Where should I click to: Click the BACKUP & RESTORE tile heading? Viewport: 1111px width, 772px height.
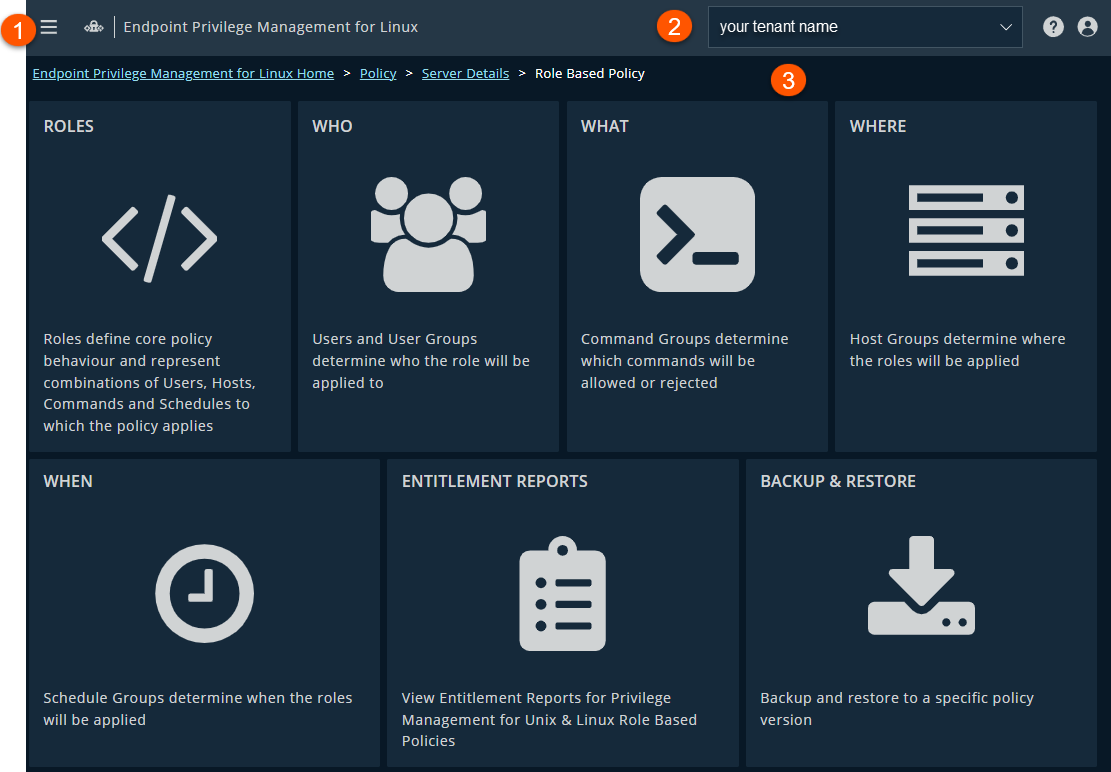838,481
